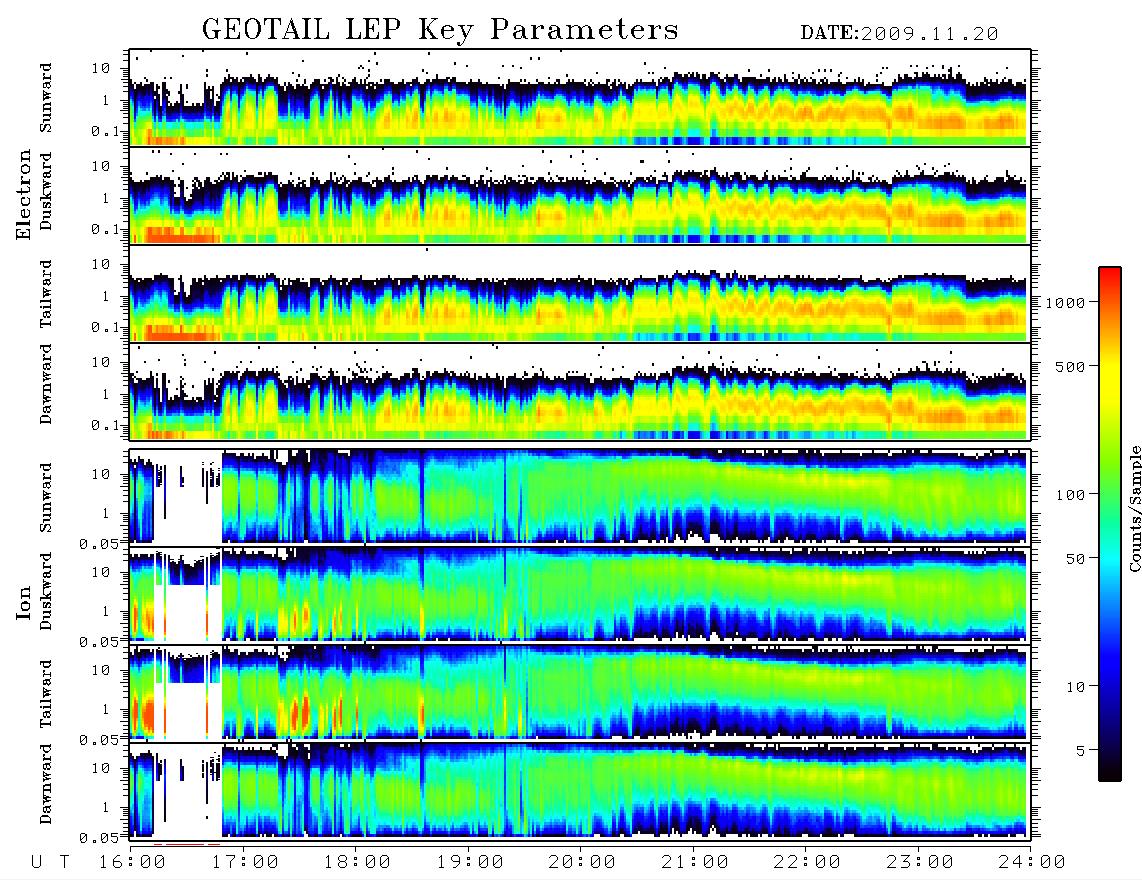Click the 17:00 time axis label
1142x880 pixels.
(244, 862)
